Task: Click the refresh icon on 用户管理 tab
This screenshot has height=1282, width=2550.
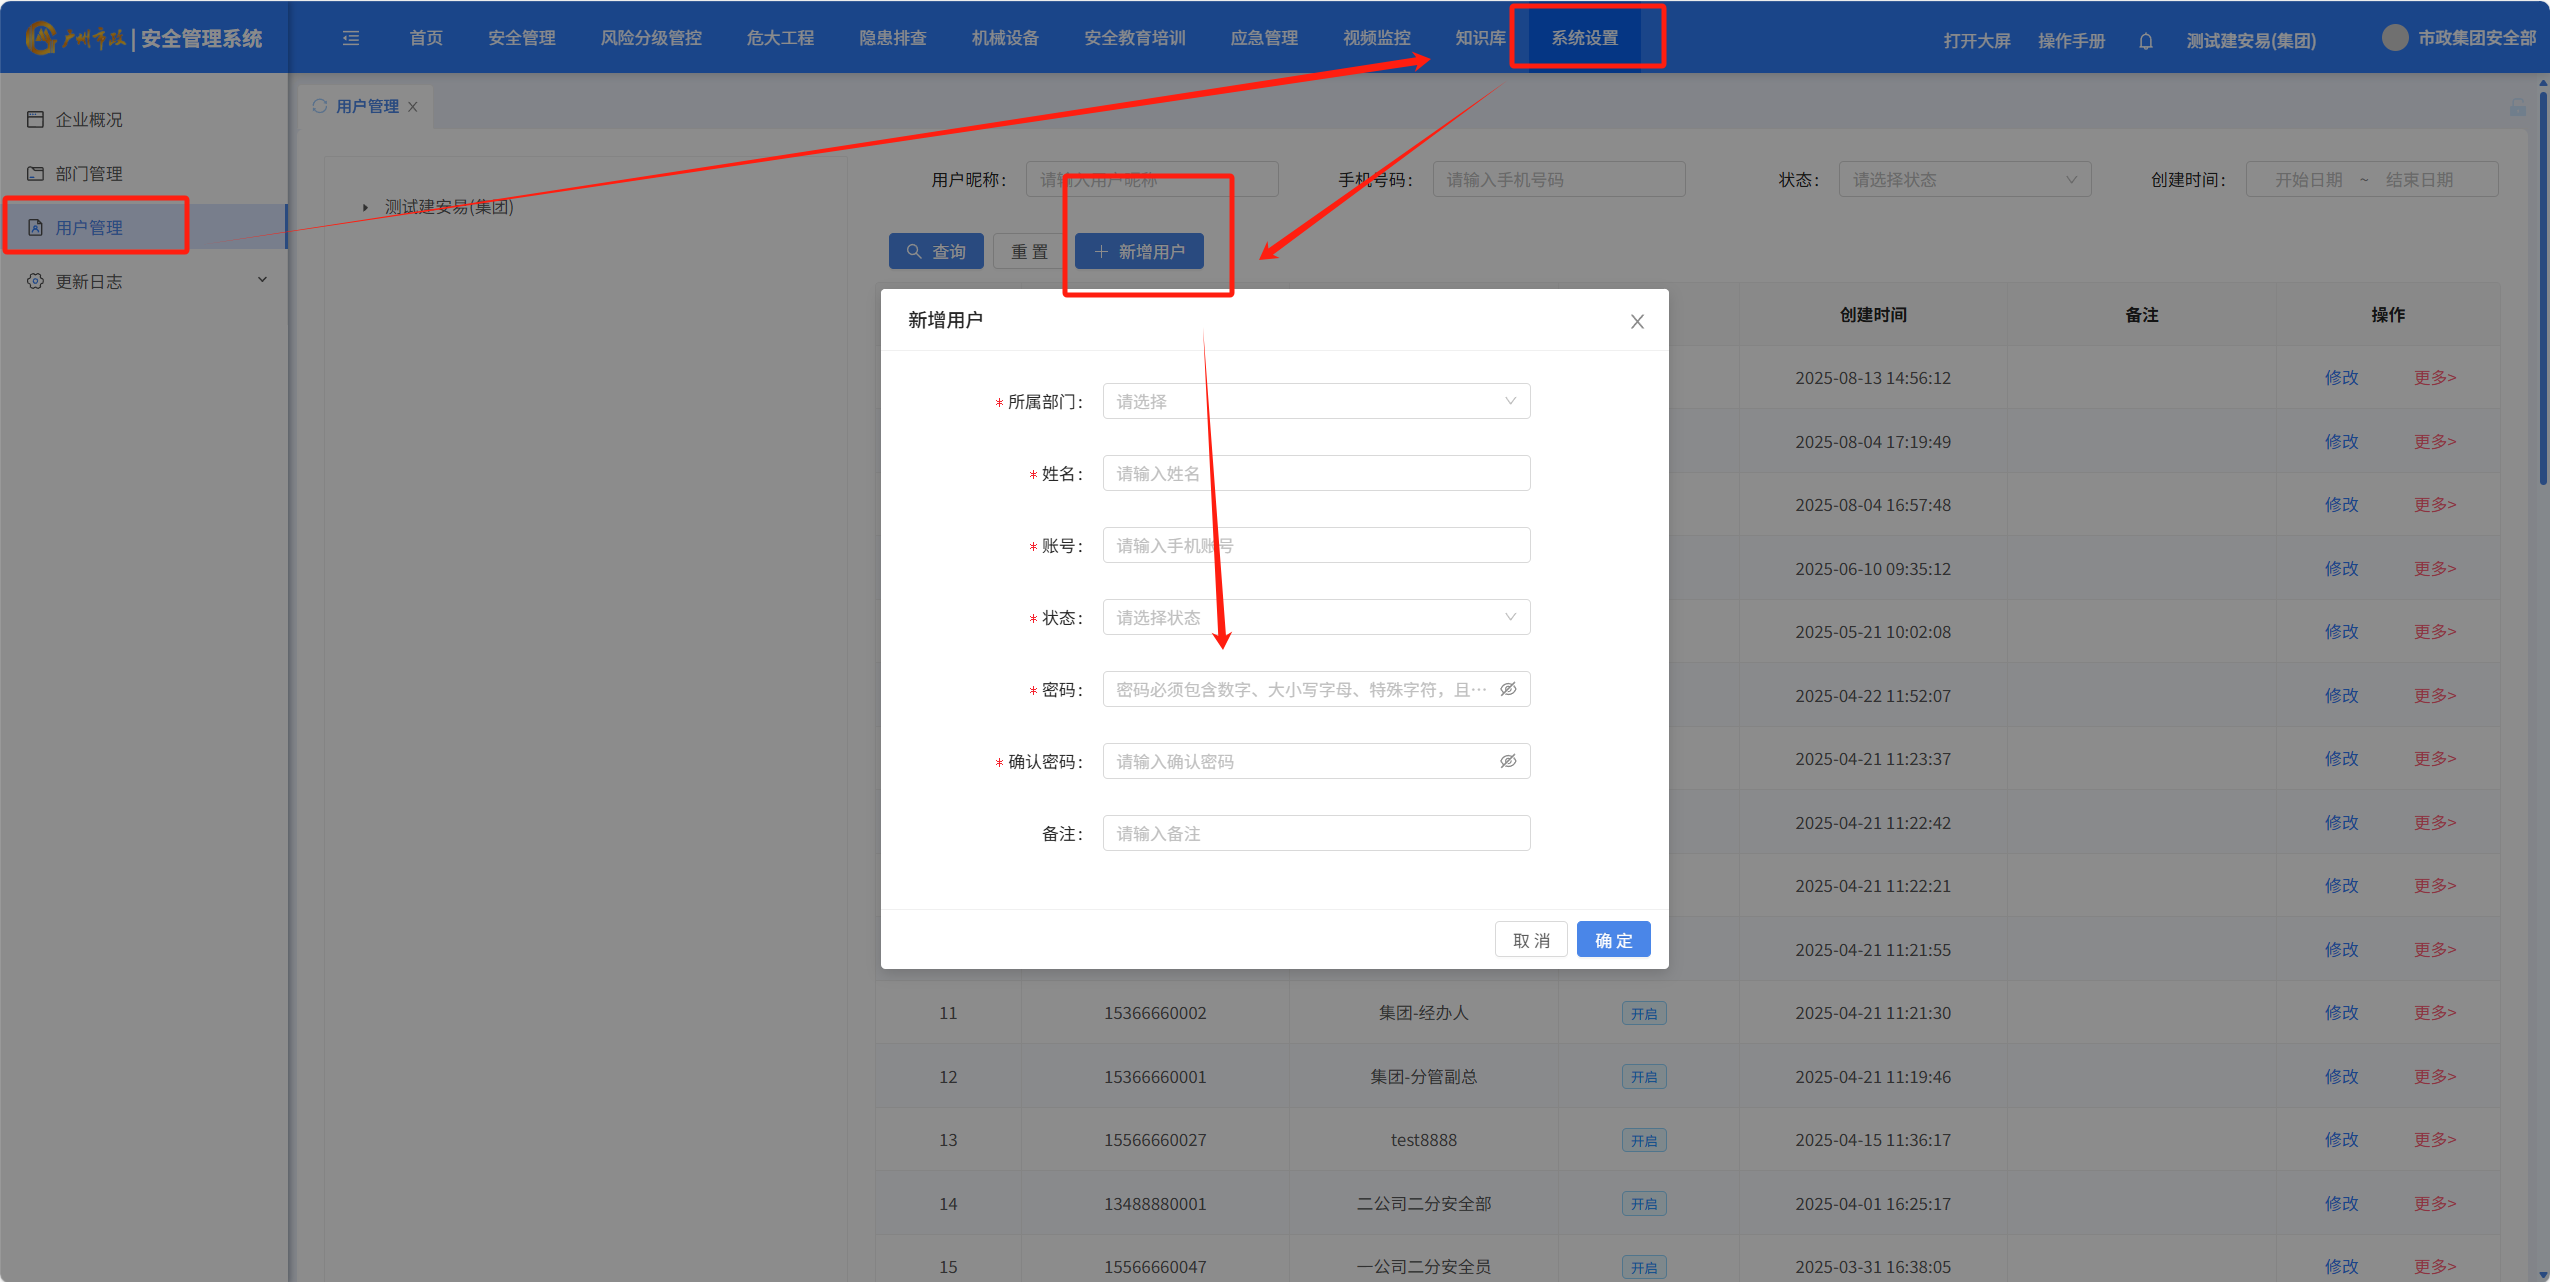Action: click(x=320, y=106)
